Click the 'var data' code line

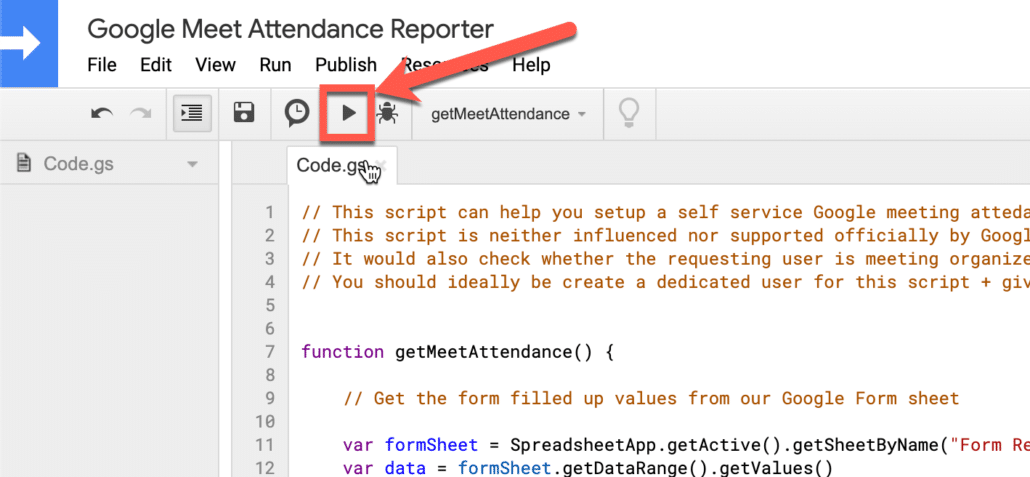[587, 468]
